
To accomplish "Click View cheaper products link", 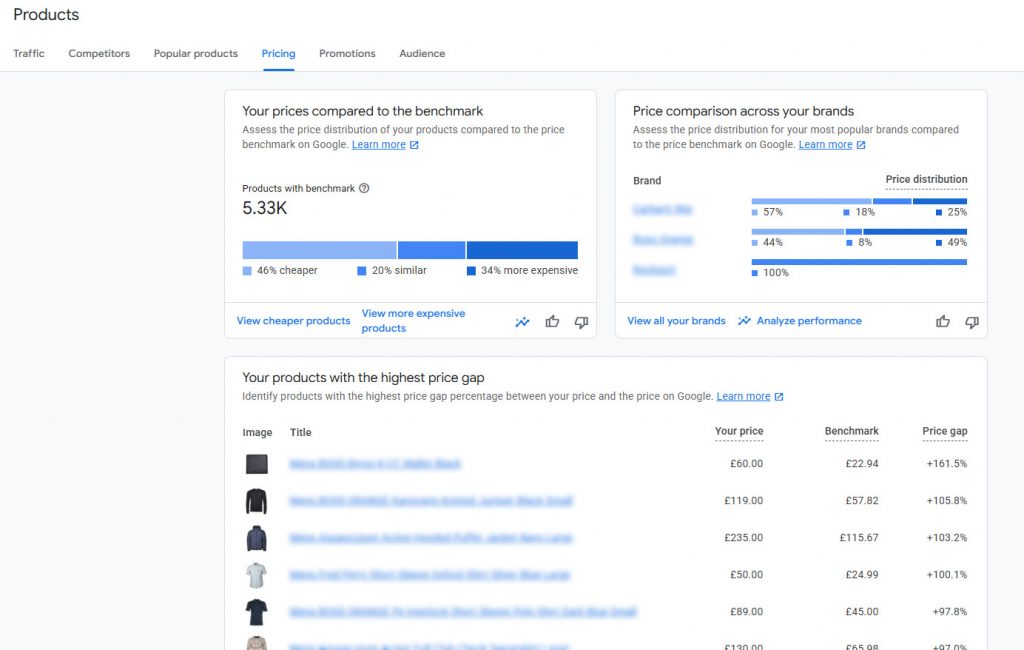I will point(293,321).
